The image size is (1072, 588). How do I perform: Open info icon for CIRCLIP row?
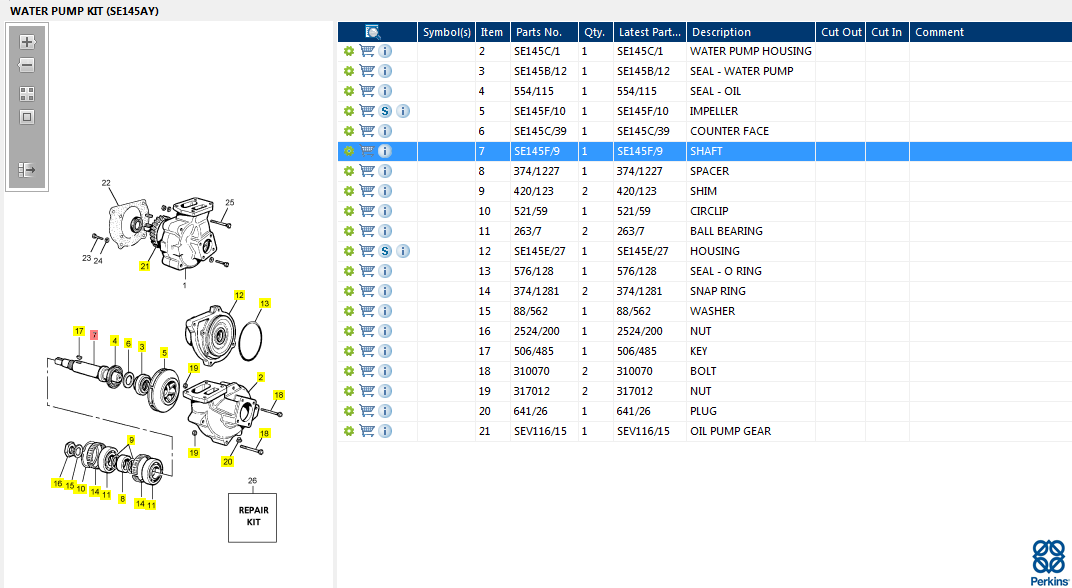(385, 211)
